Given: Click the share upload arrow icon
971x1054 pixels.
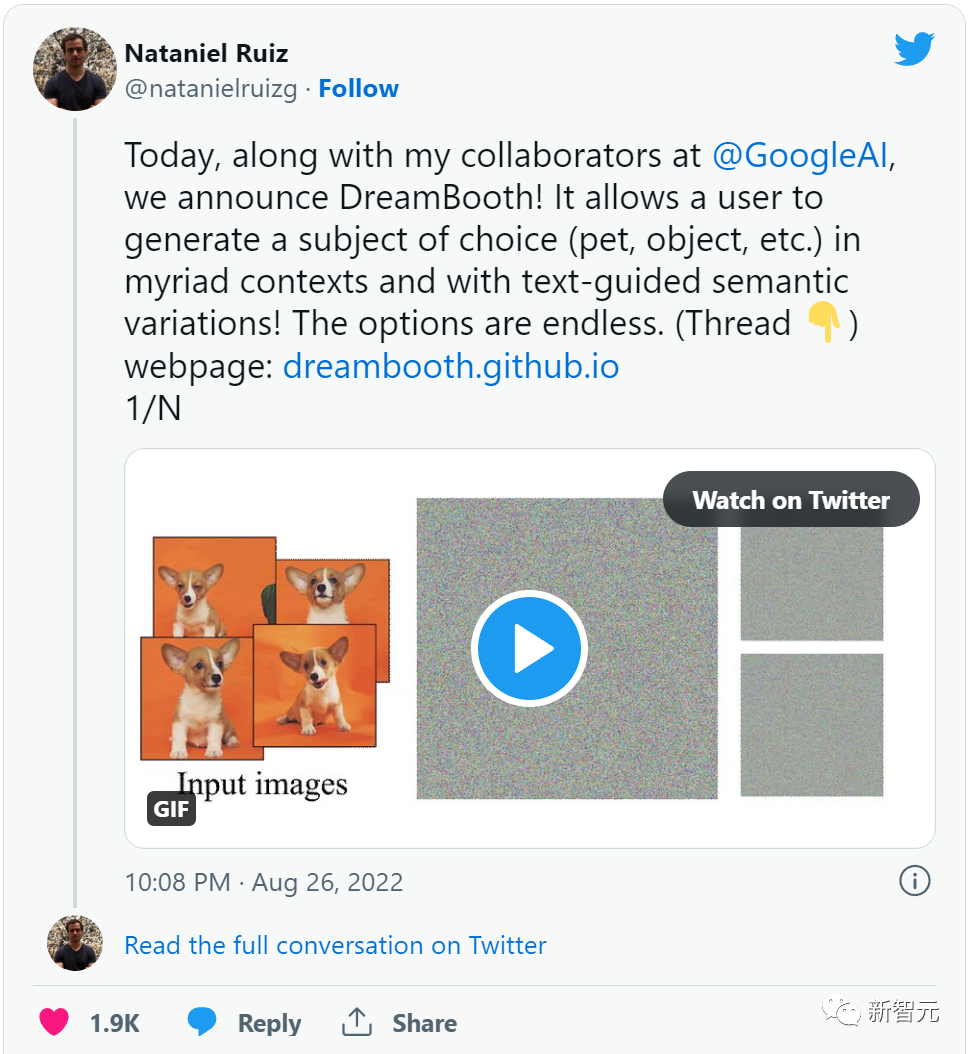Looking at the screenshot, I should pos(356,1022).
